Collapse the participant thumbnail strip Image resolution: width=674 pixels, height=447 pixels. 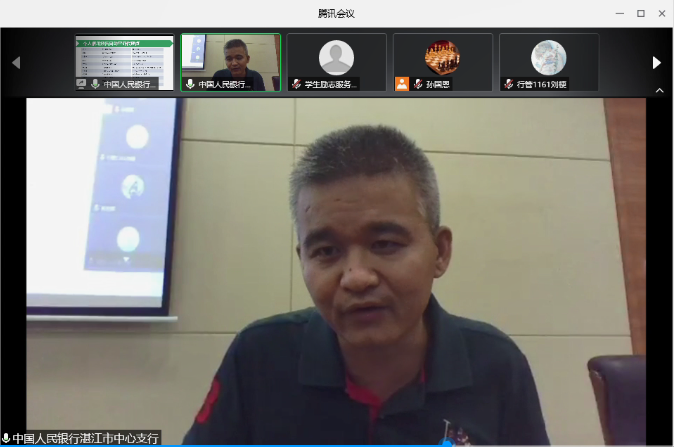point(659,91)
